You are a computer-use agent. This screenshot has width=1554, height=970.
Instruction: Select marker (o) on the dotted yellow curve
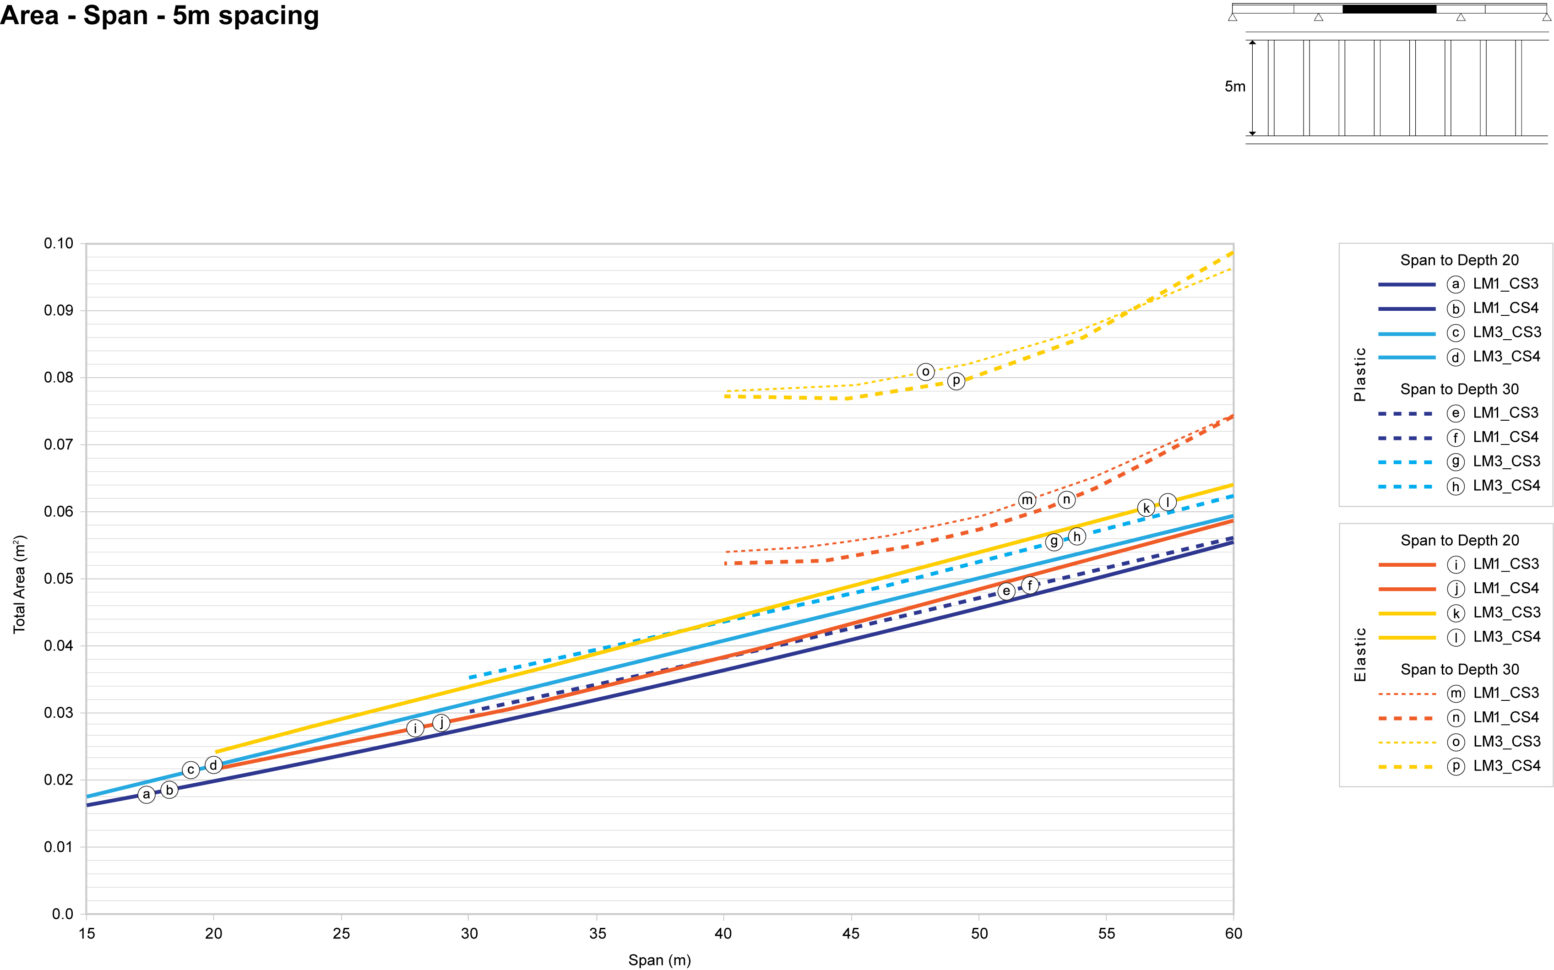click(x=926, y=370)
